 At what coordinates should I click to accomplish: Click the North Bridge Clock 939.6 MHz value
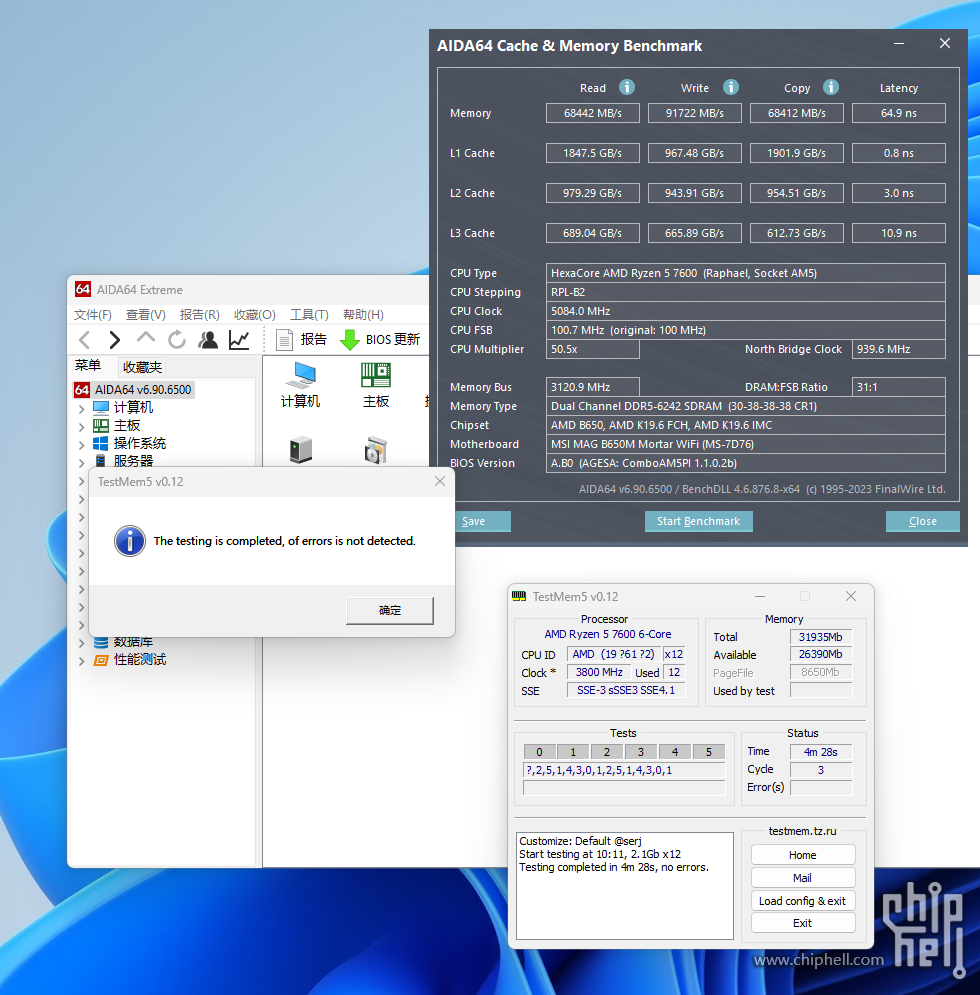[x=899, y=349]
